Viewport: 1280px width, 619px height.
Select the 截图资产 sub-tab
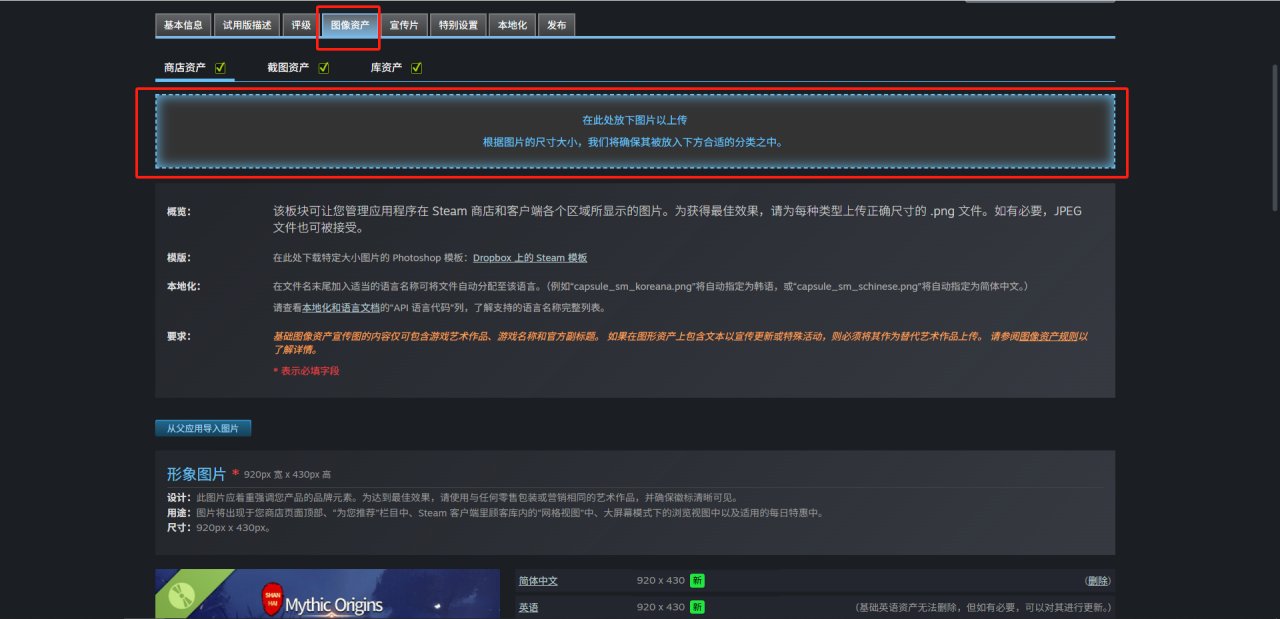(x=287, y=68)
